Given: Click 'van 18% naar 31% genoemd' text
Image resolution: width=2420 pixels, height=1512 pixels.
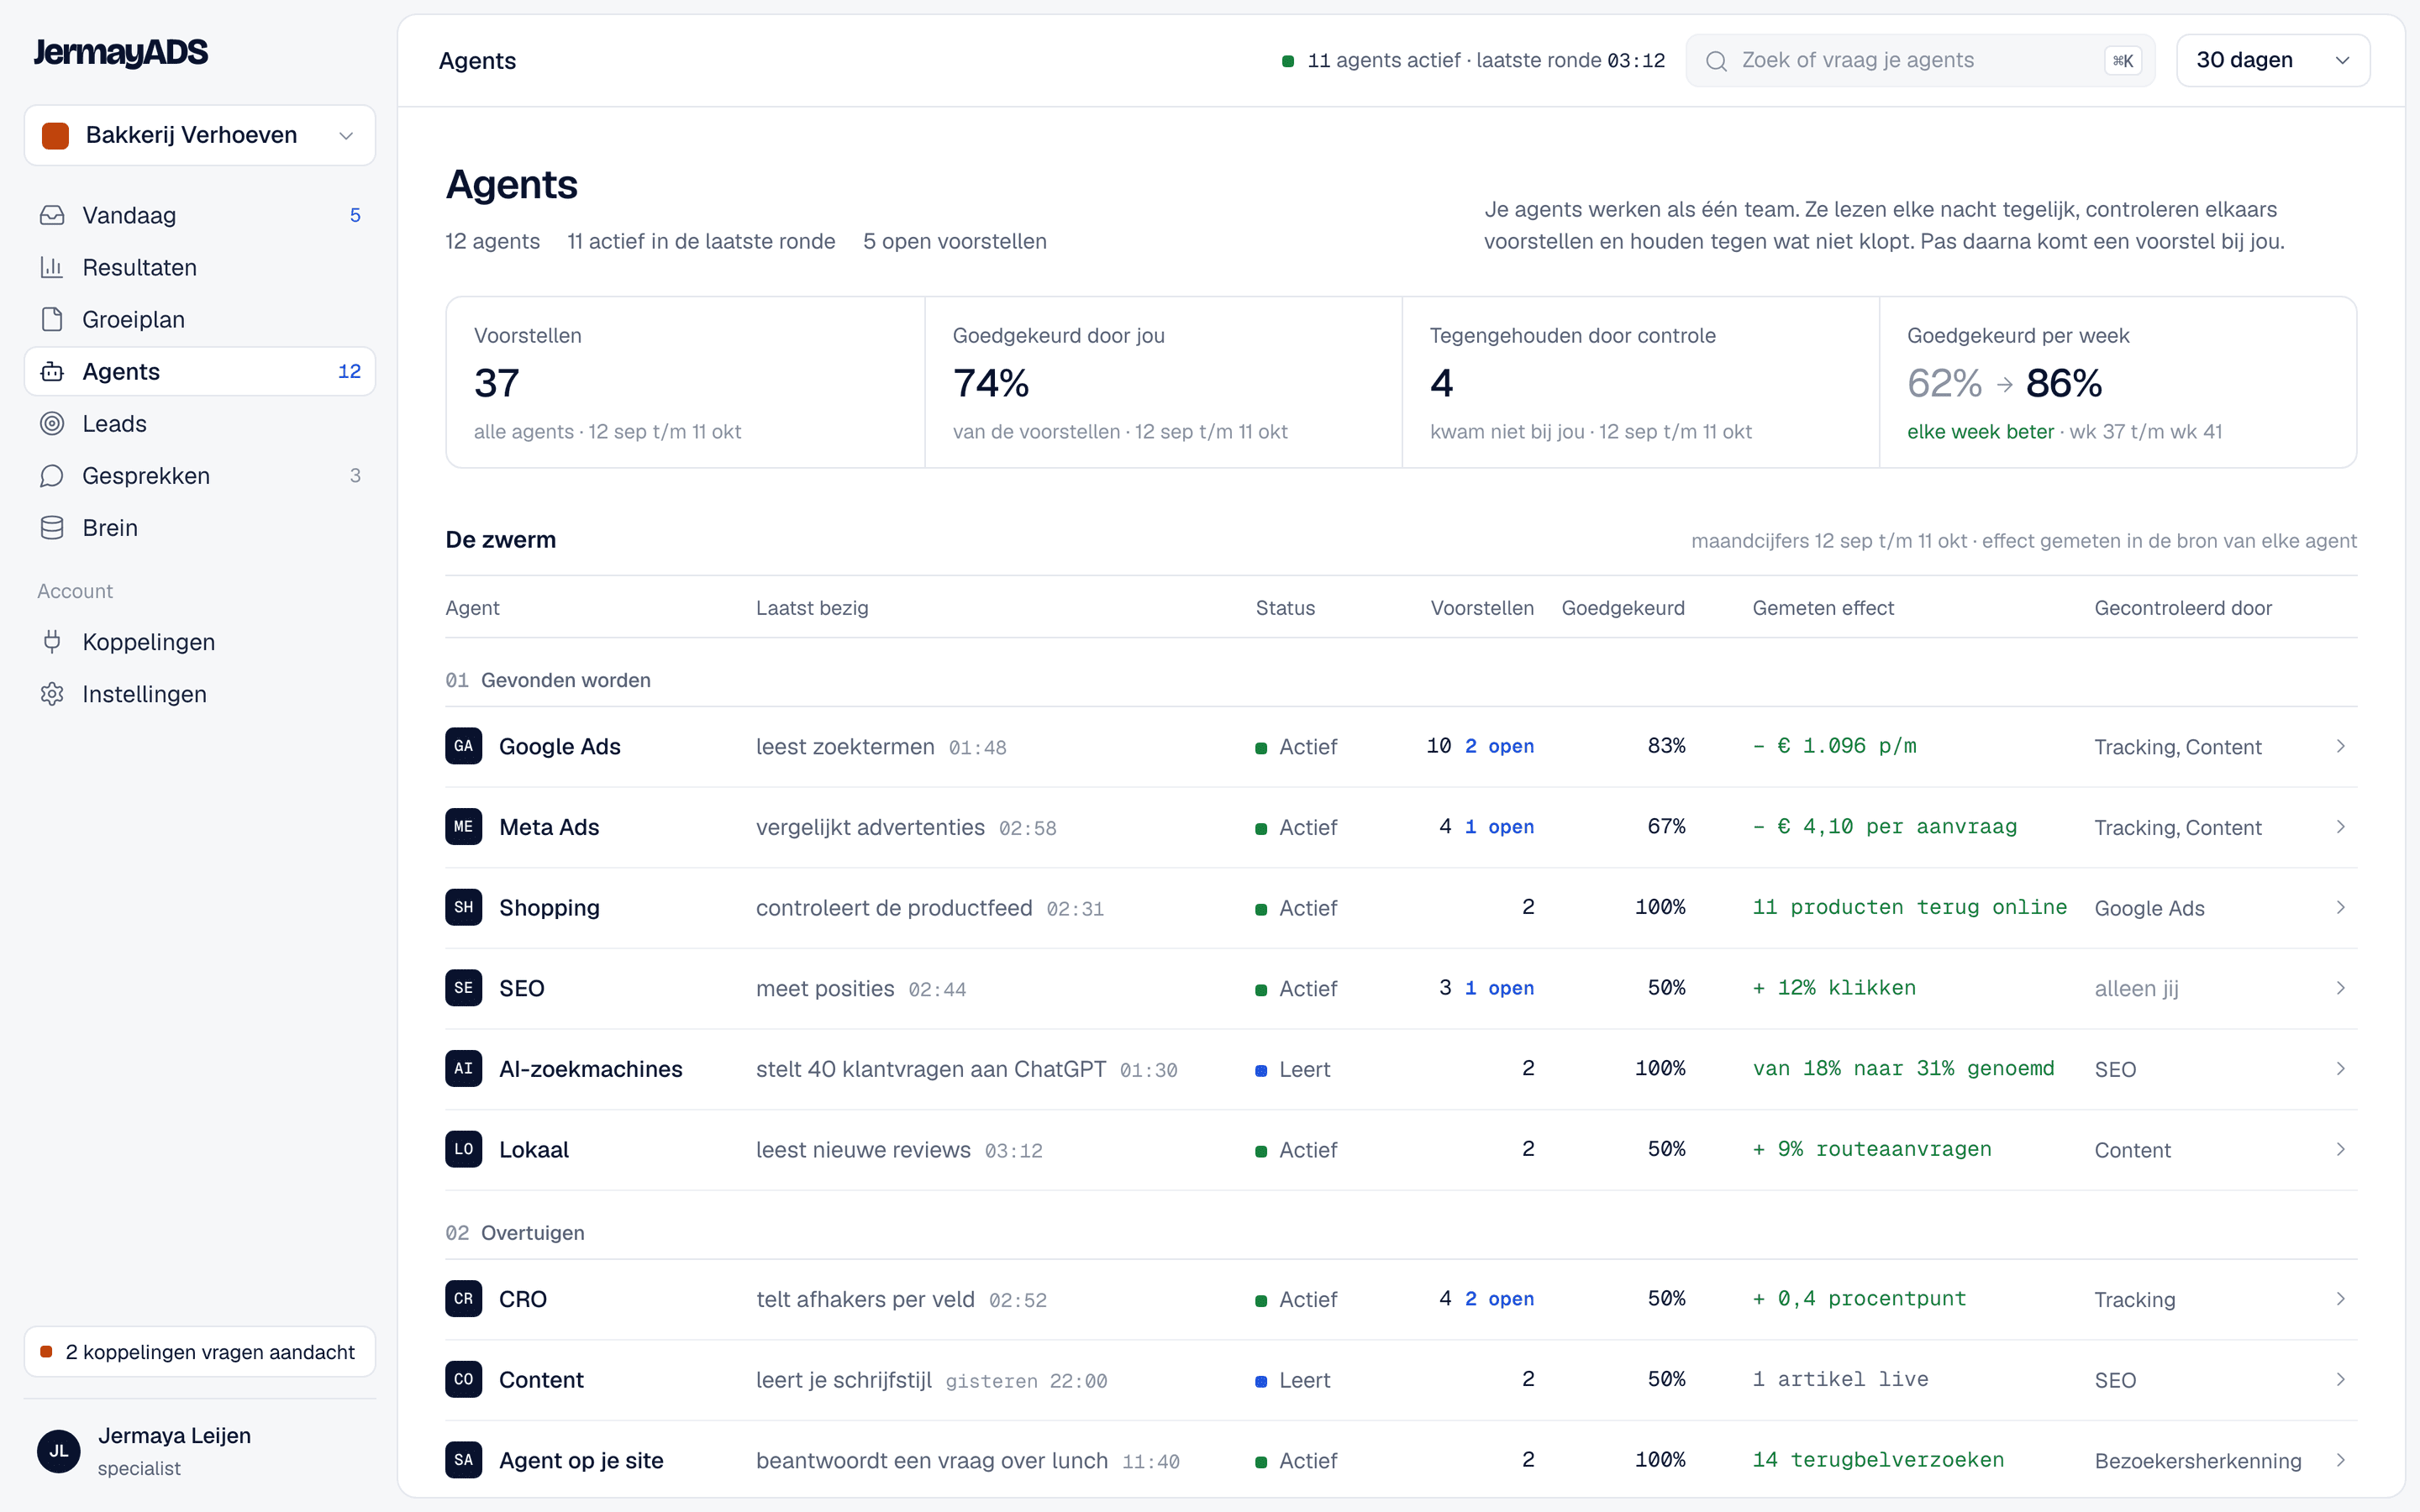Looking at the screenshot, I should pyautogui.click(x=1903, y=1068).
